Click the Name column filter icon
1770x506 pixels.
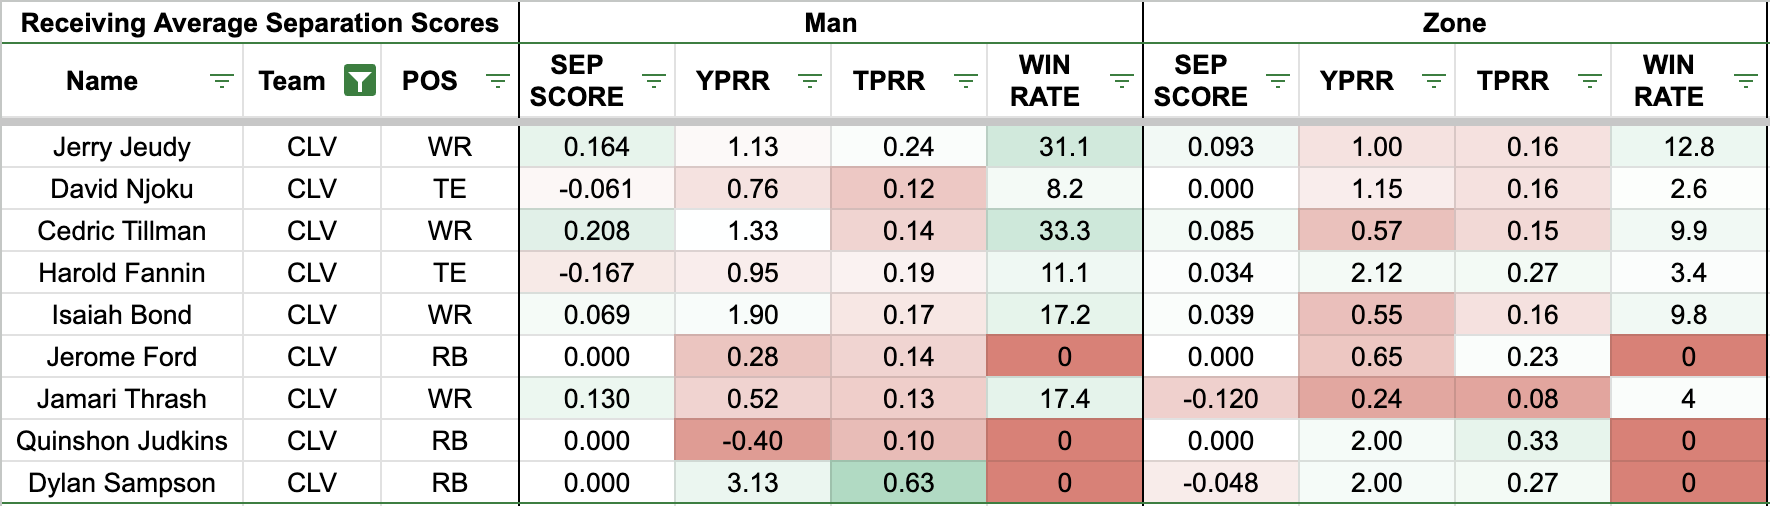coord(221,81)
